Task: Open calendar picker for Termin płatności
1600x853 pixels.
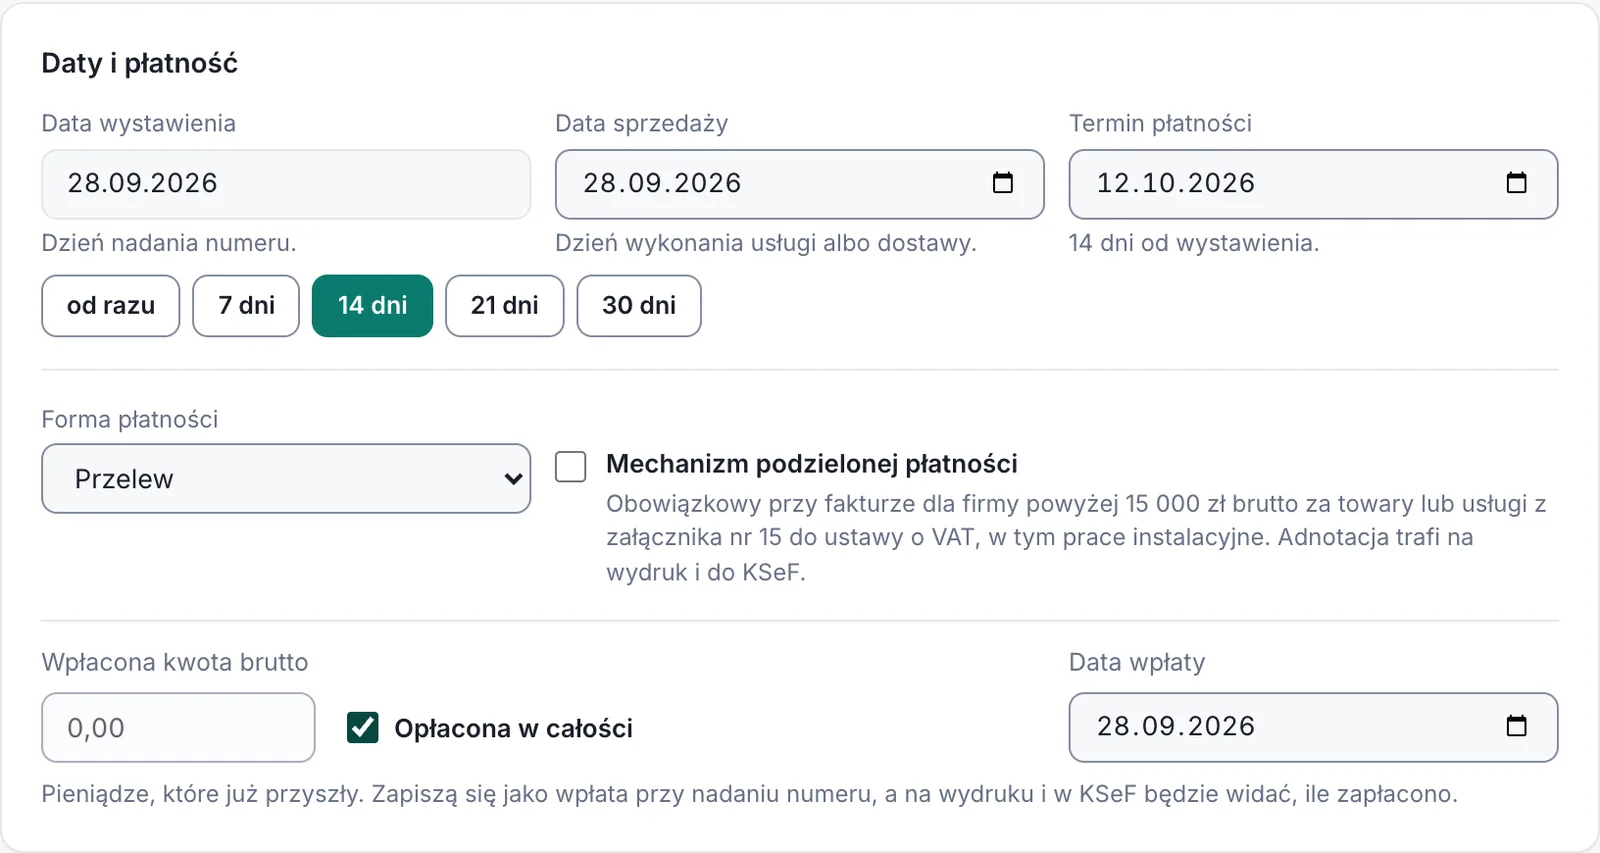Action: 1516,183
